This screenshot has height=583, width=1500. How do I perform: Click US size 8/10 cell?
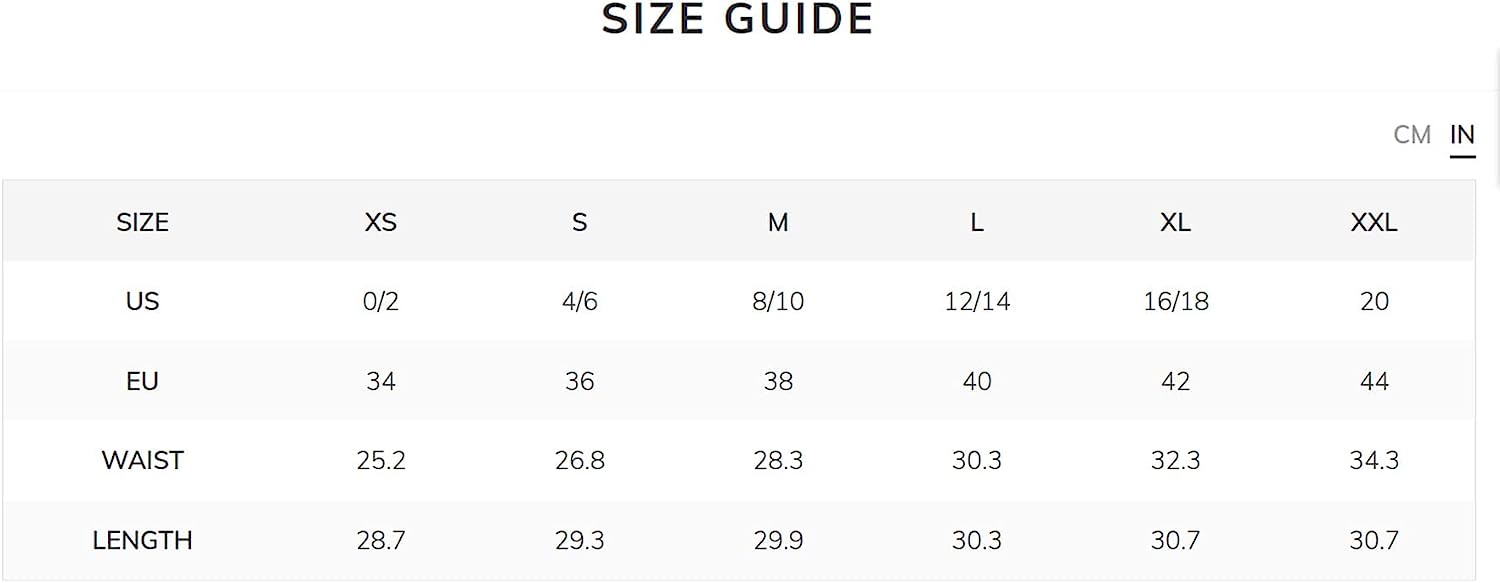click(778, 301)
